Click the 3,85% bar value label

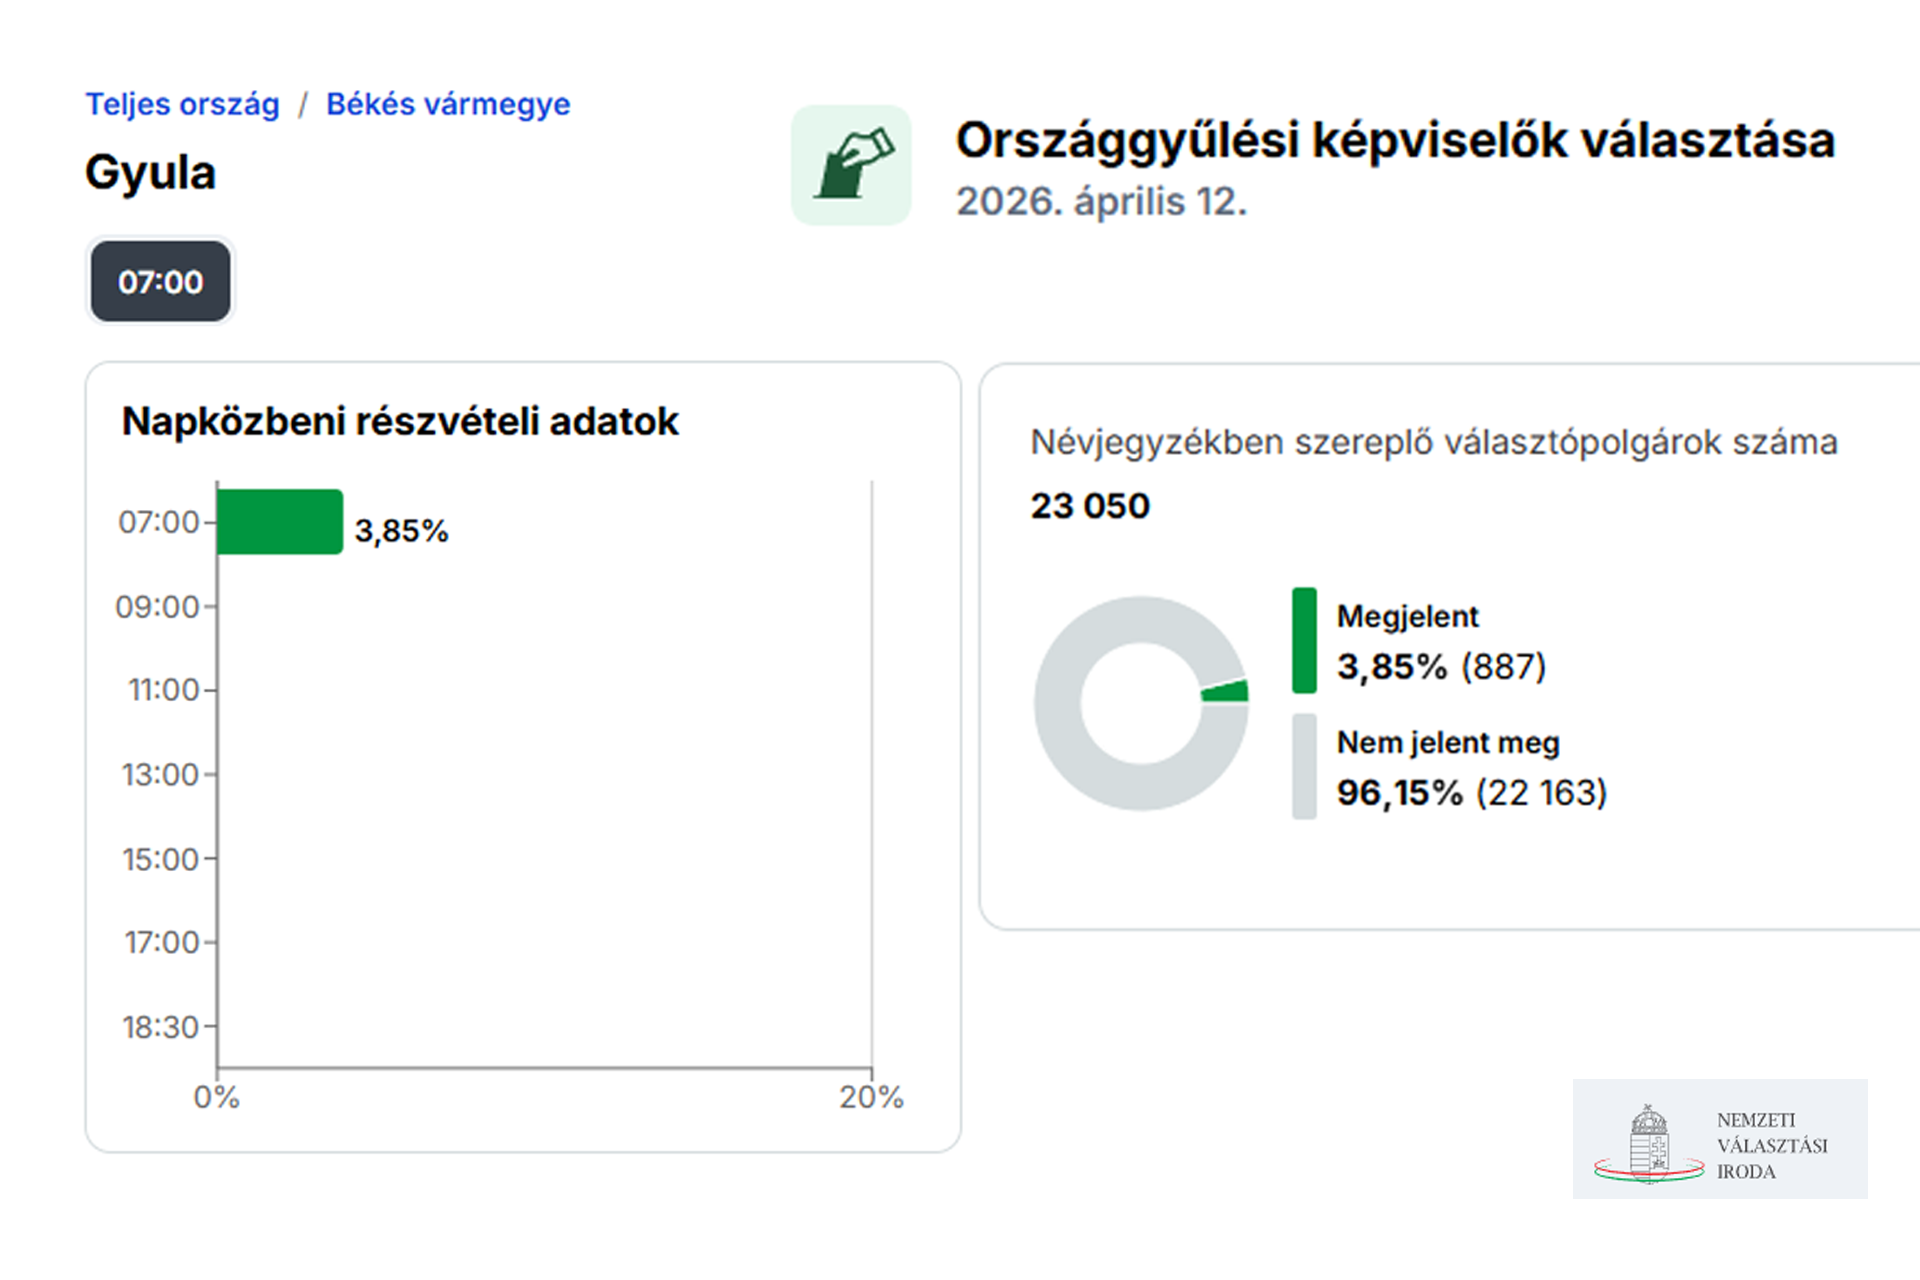(x=401, y=531)
